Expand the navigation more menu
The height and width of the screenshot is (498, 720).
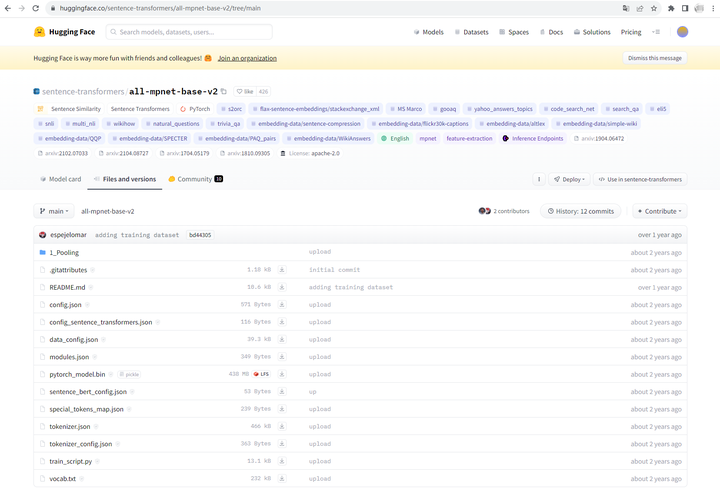(x=656, y=32)
